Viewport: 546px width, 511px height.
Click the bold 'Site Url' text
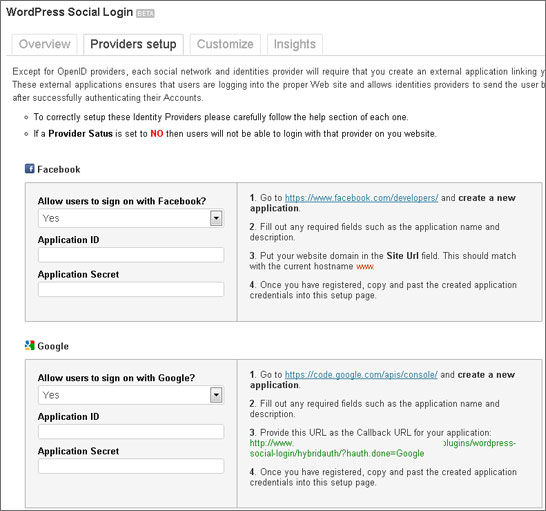pyautogui.click(x=403, y=256)
